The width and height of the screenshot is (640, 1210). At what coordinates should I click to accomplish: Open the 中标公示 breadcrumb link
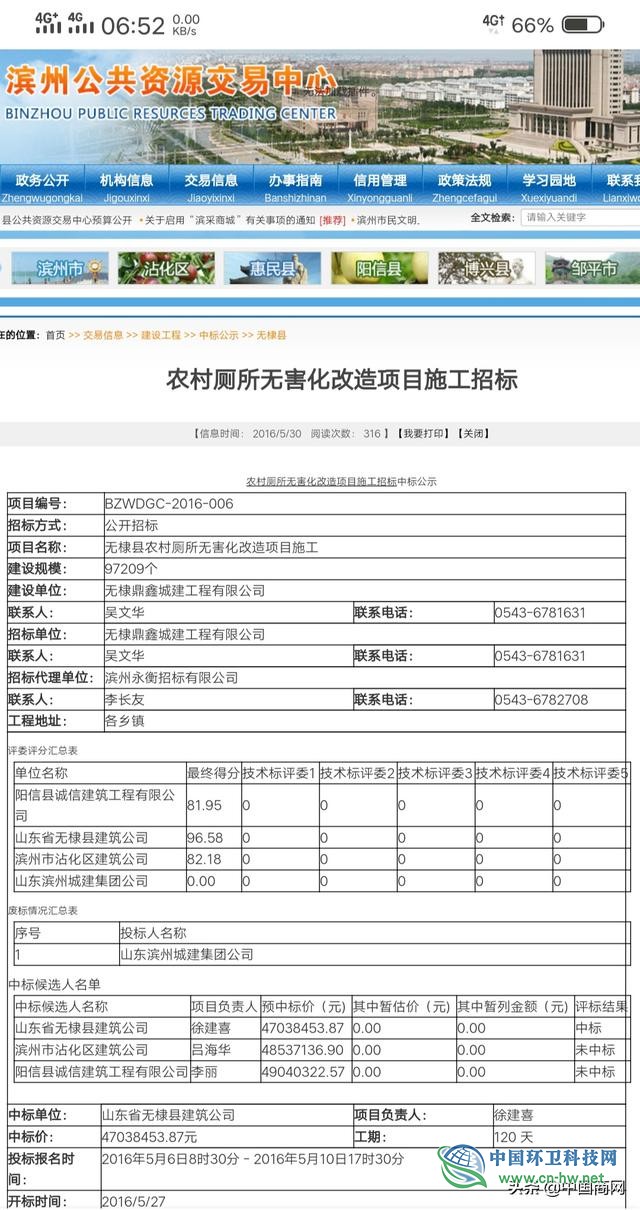click(x=219, y=335)
